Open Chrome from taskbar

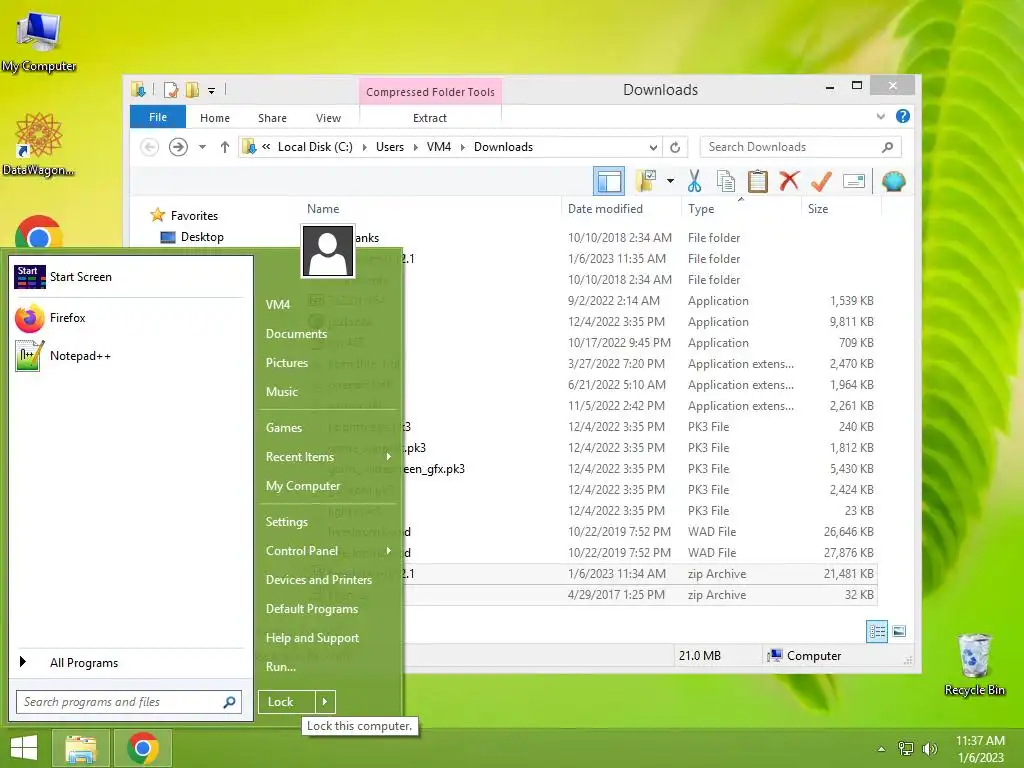[x=143, y=748]
